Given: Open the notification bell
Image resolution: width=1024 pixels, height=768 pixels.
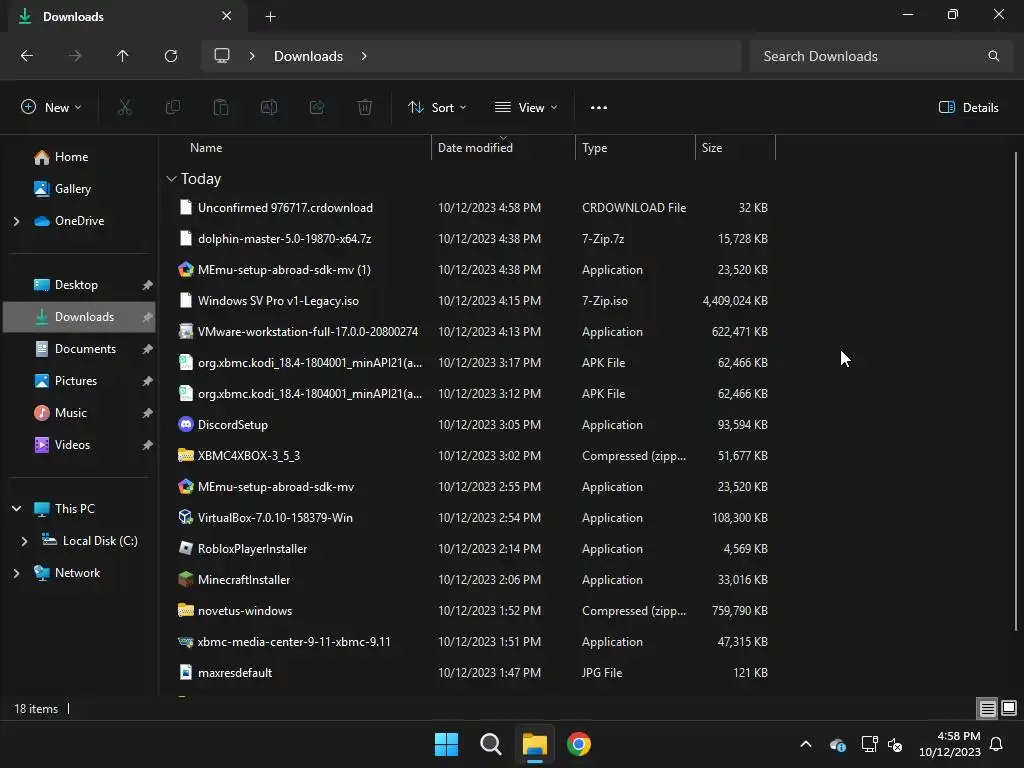Looking at the screenshot, I should [x=997, y=744].
